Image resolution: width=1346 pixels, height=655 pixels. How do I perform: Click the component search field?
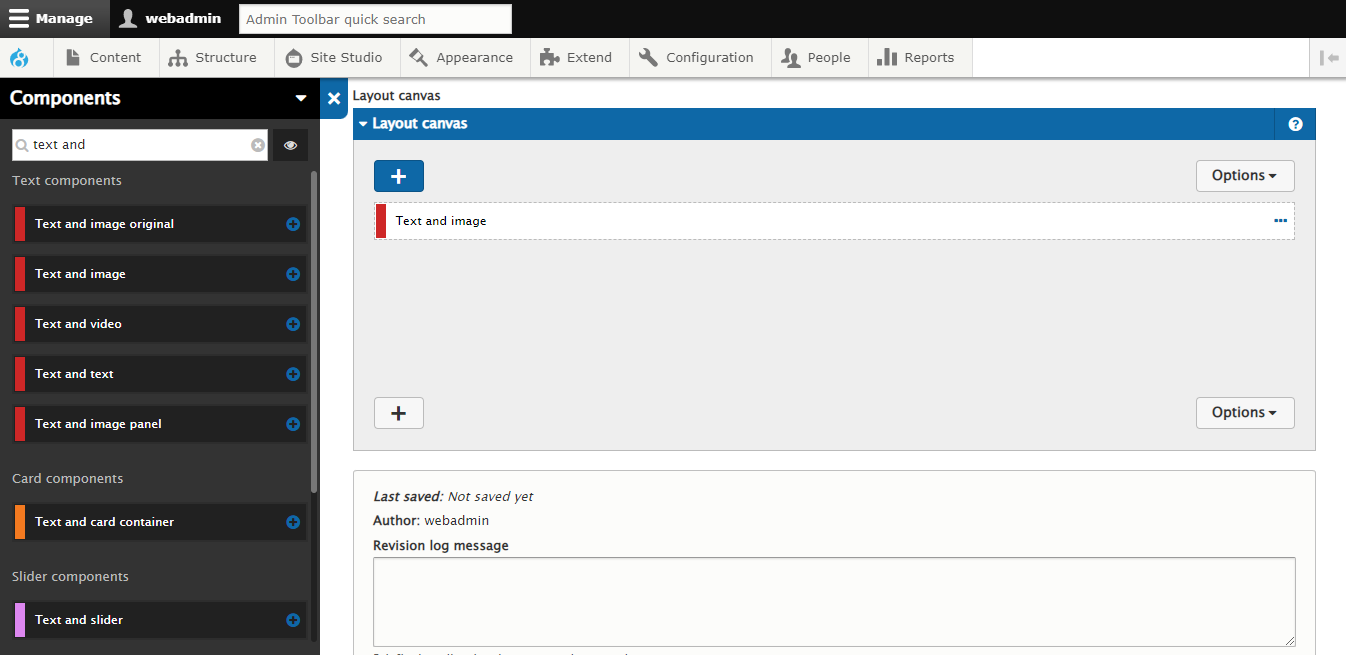click(140, 145)
